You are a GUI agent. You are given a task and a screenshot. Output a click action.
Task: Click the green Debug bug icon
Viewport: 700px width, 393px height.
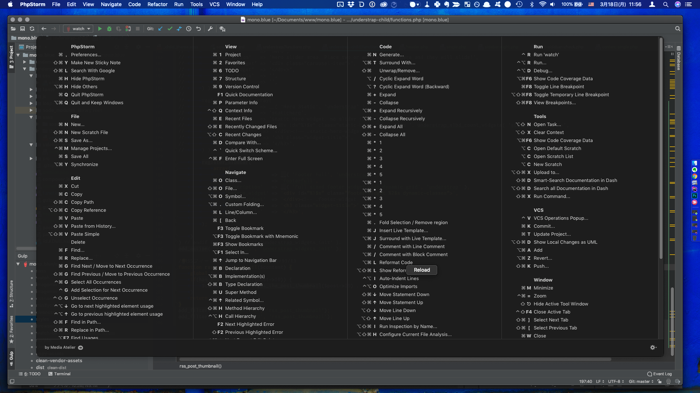coord(109,29)
